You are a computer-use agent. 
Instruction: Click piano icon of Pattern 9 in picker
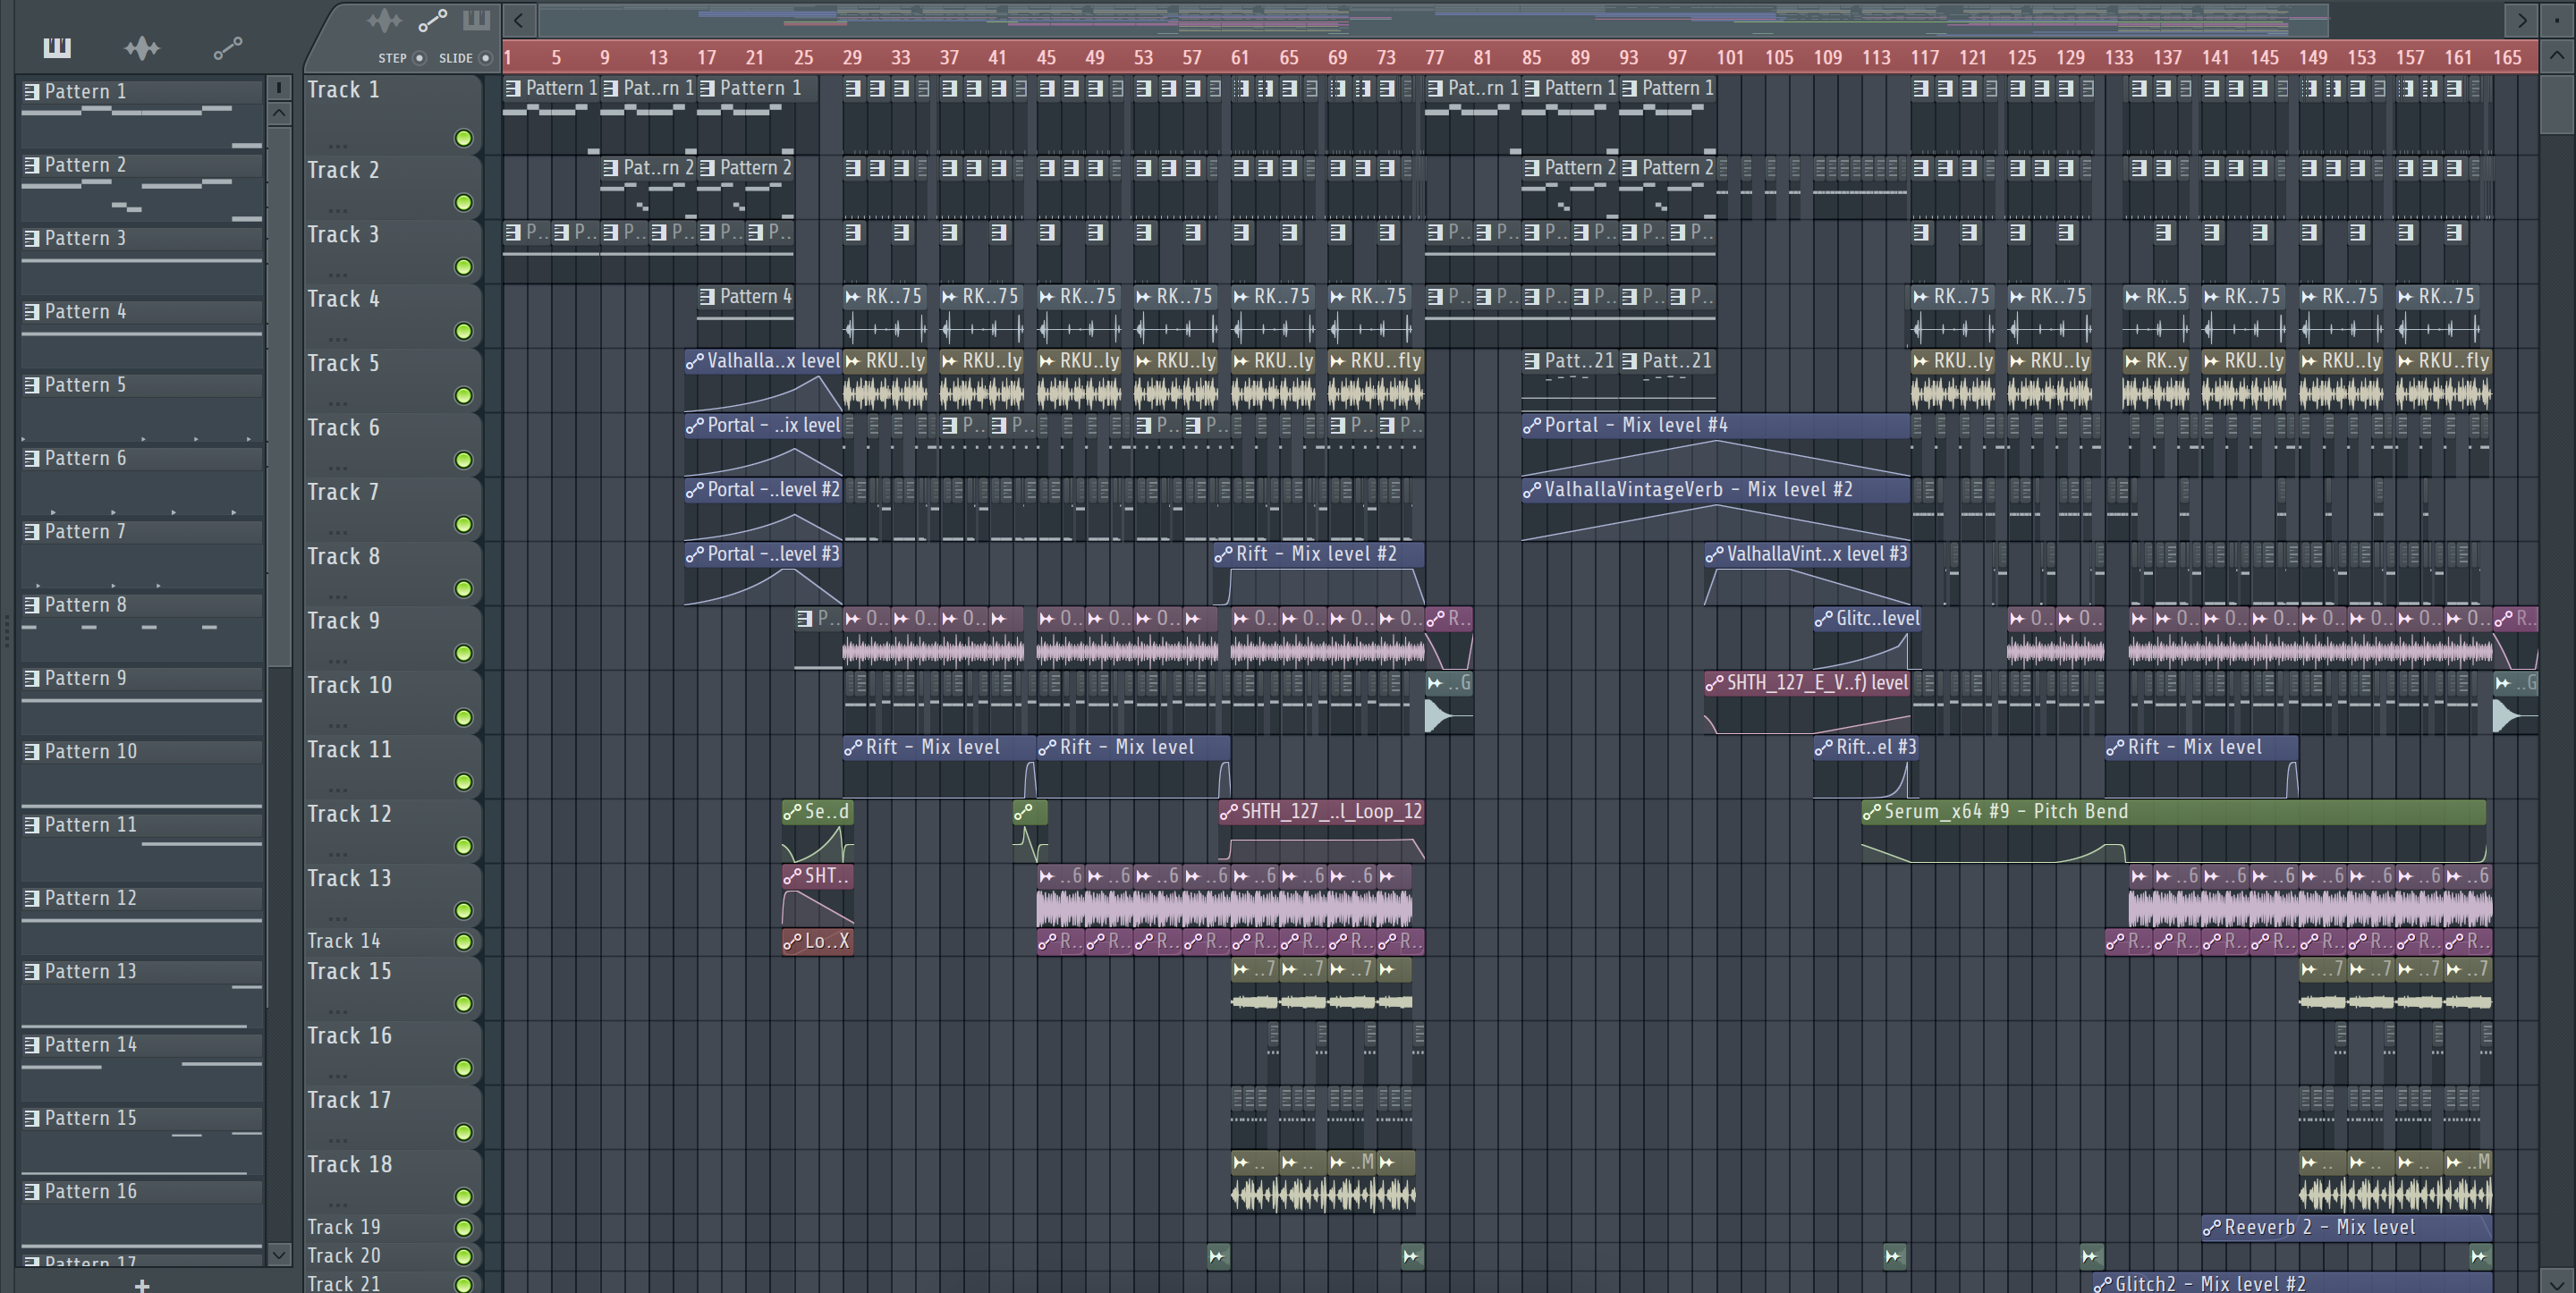tap(32, 678)
